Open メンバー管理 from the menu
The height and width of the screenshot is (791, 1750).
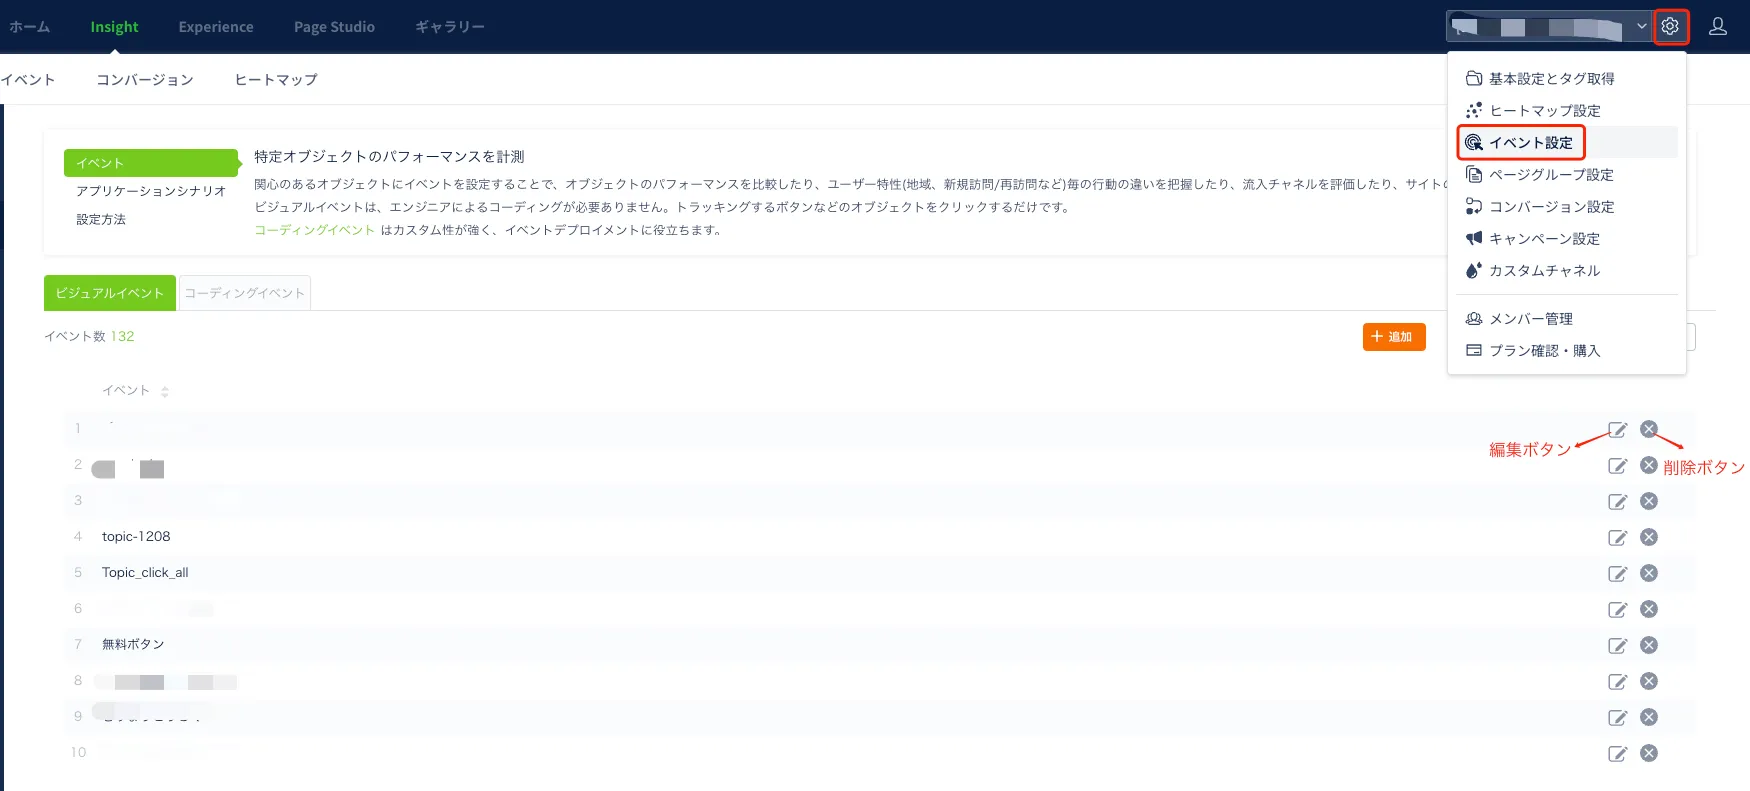[1530, 319]
